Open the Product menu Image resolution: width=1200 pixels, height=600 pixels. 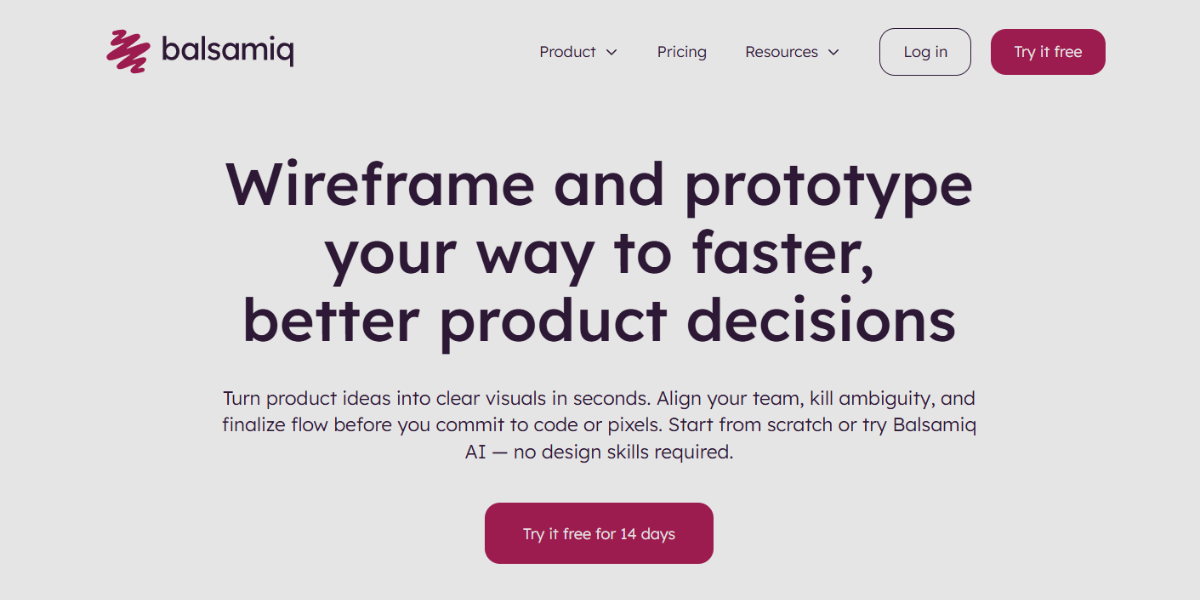pos(567,52)
